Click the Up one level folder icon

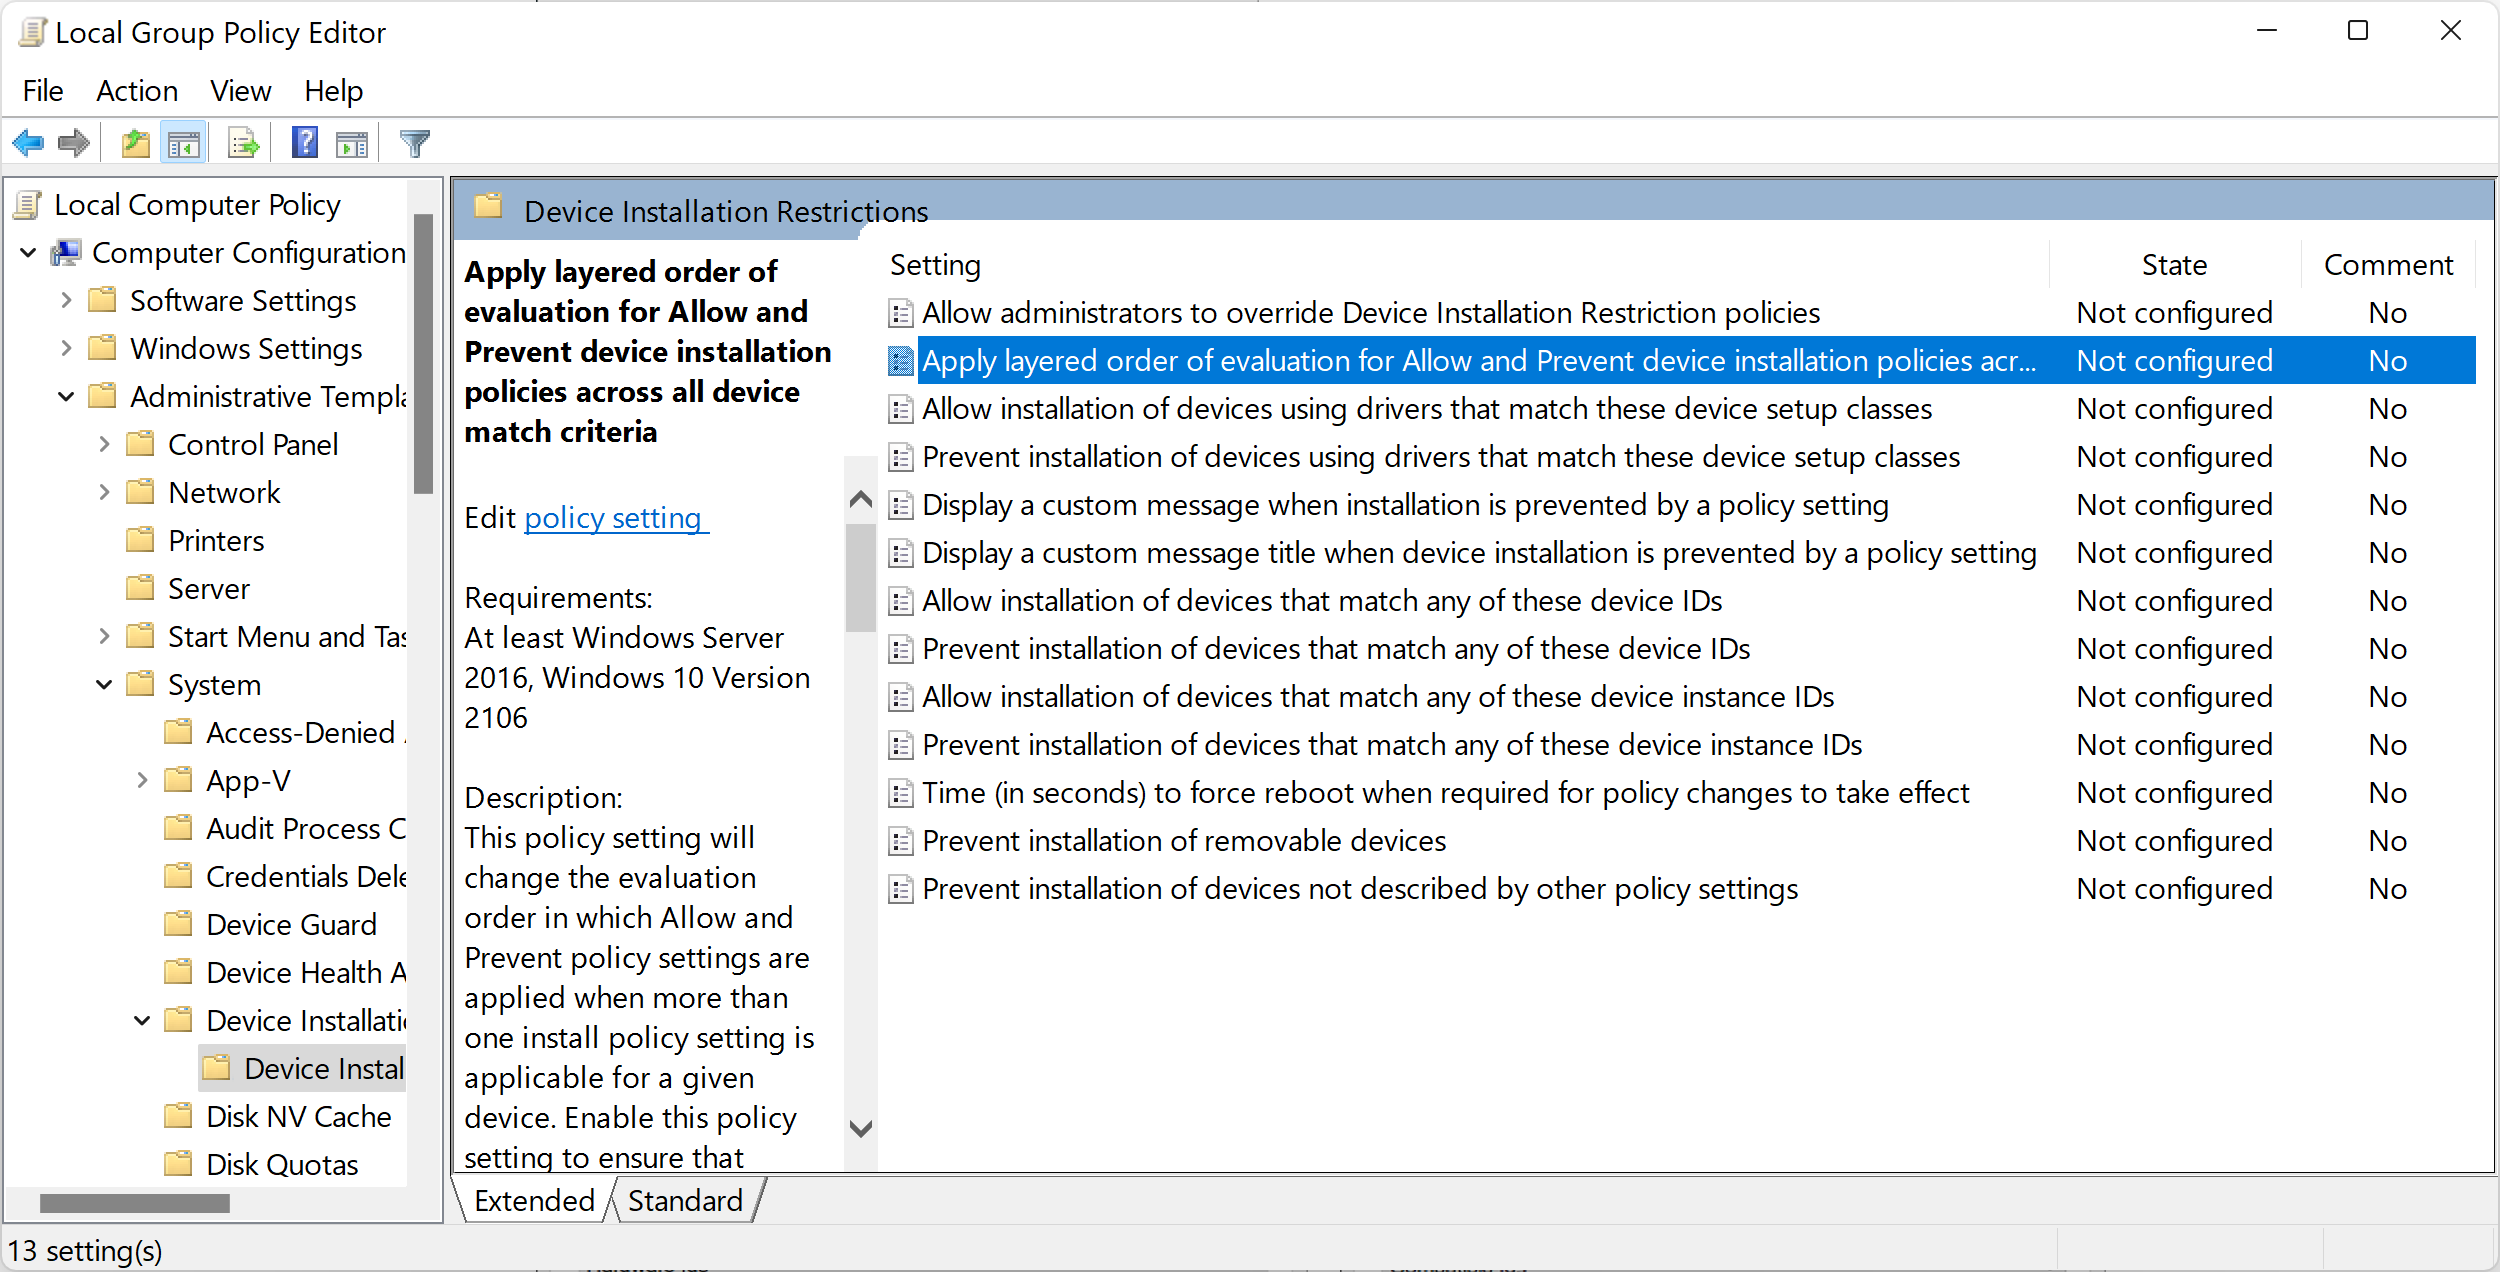click(134, 142)
